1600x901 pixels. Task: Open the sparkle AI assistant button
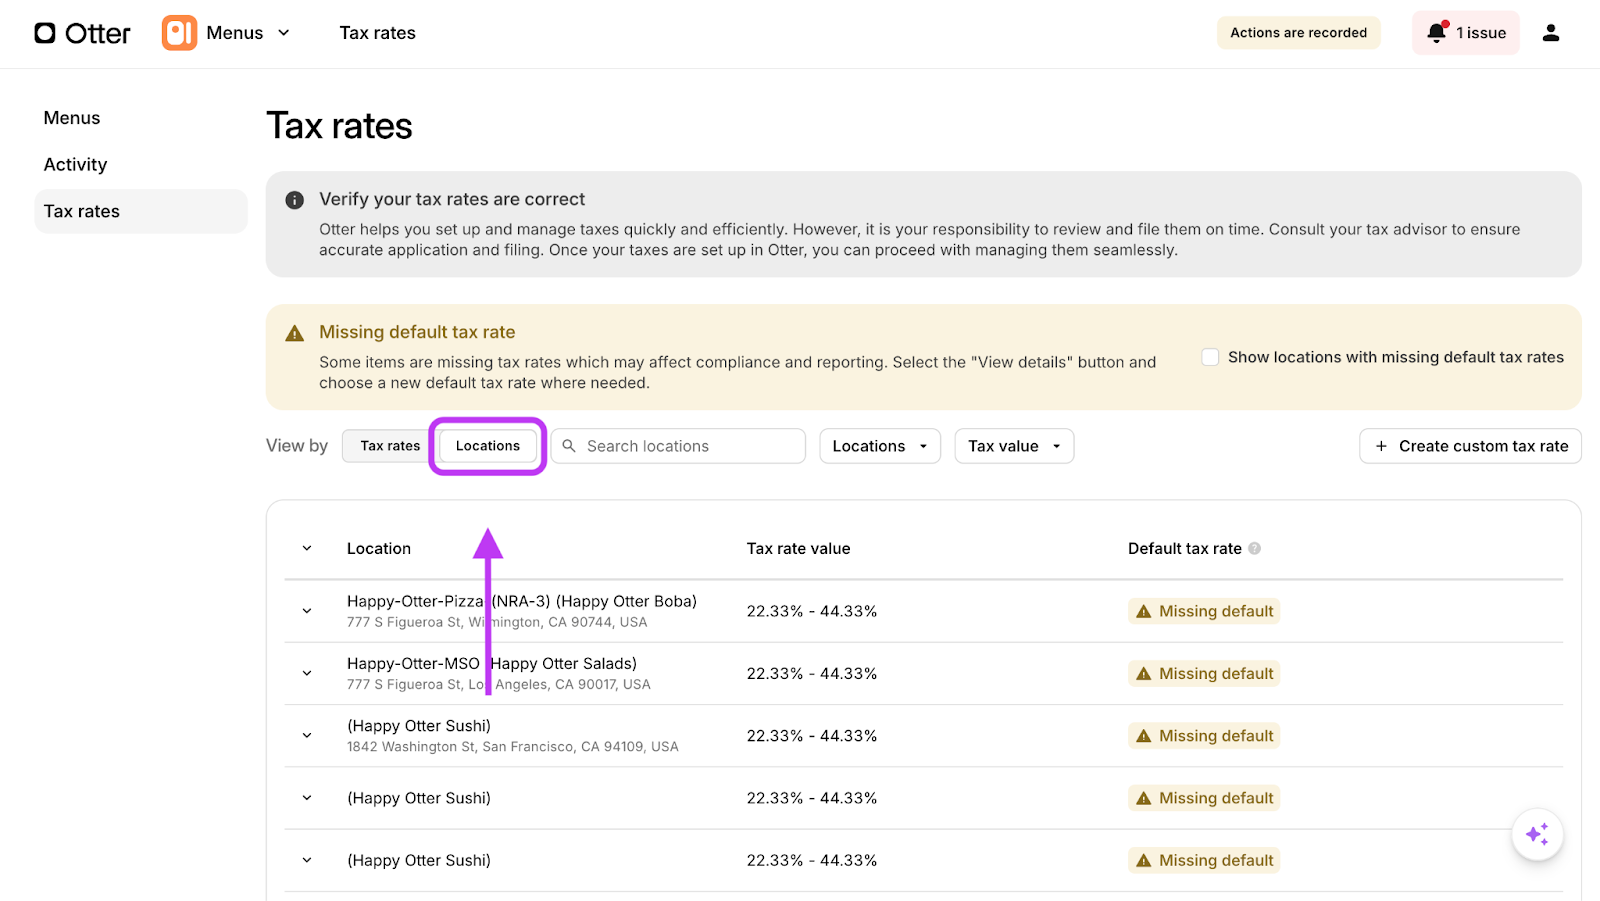click(1536, 834)
